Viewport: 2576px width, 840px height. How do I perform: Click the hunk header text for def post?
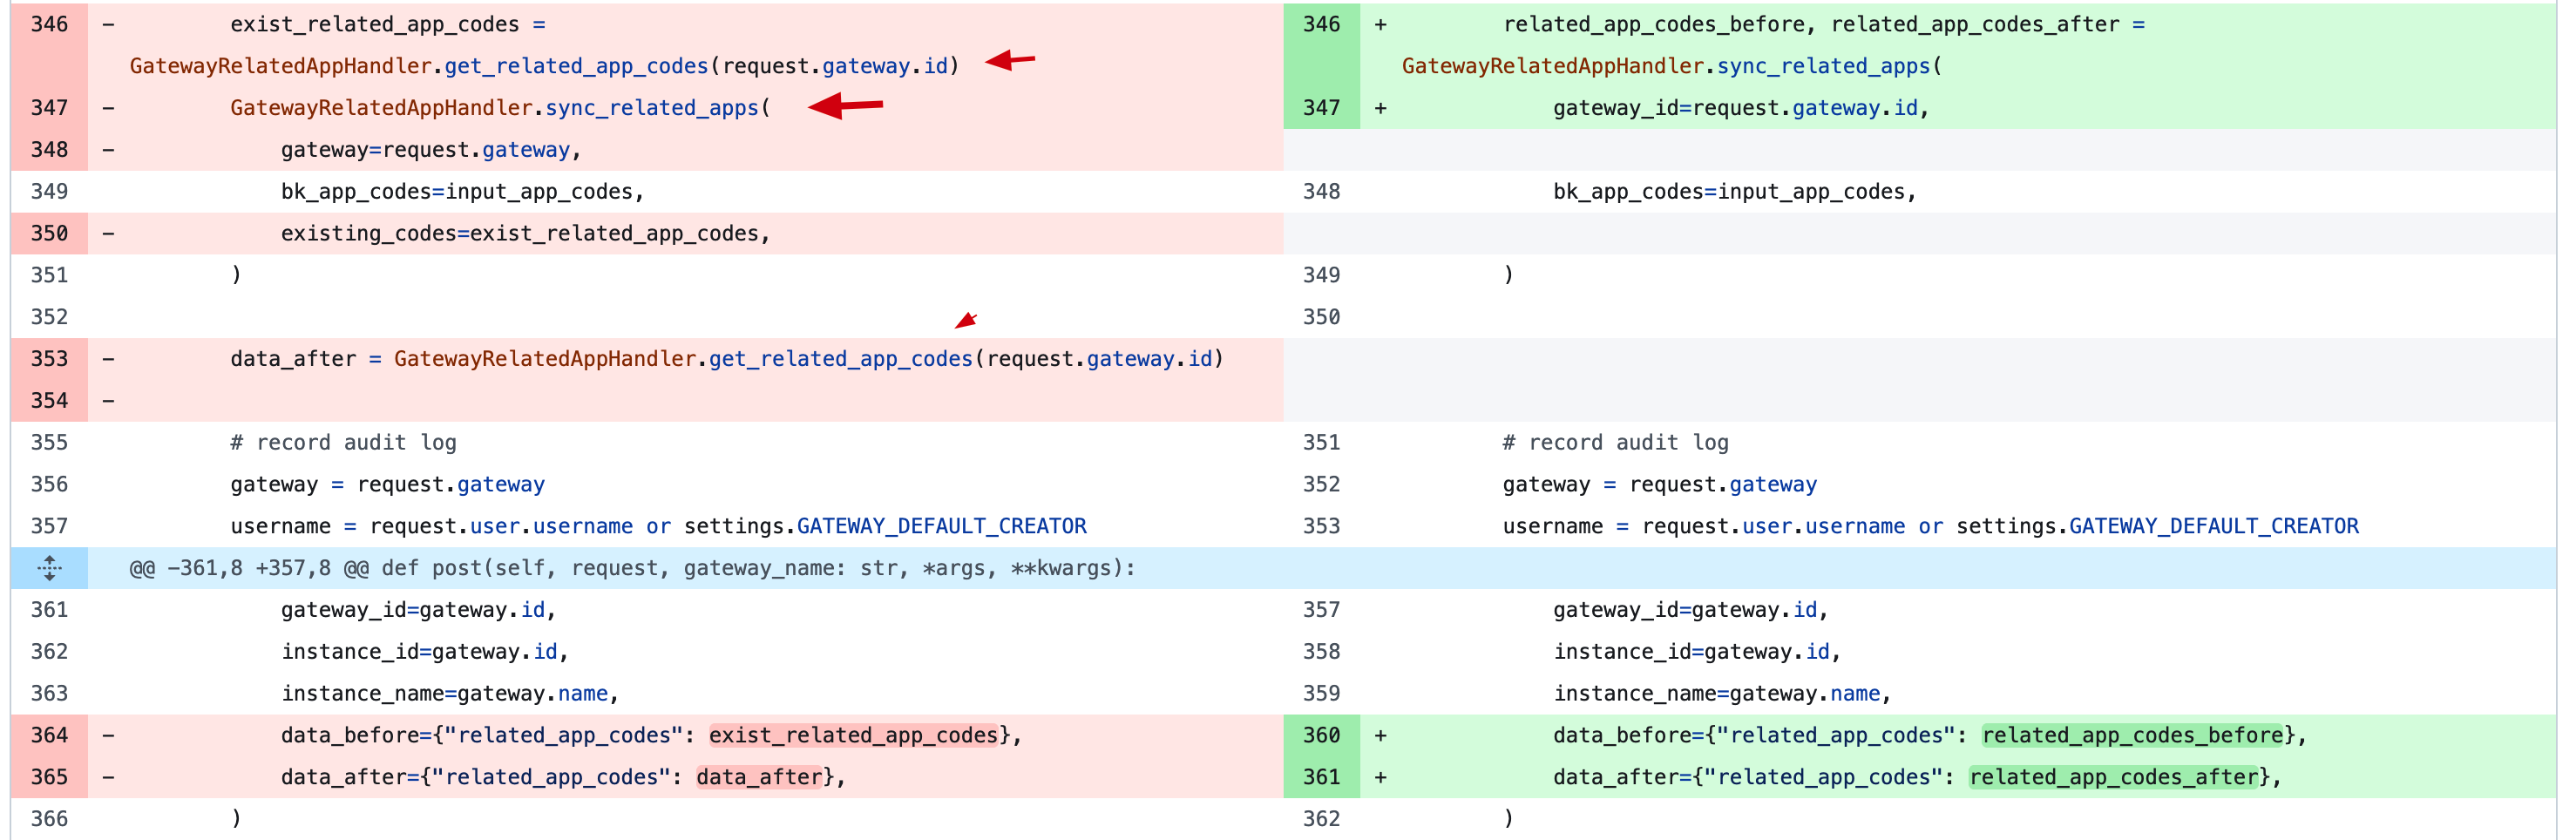coord(632,568)
